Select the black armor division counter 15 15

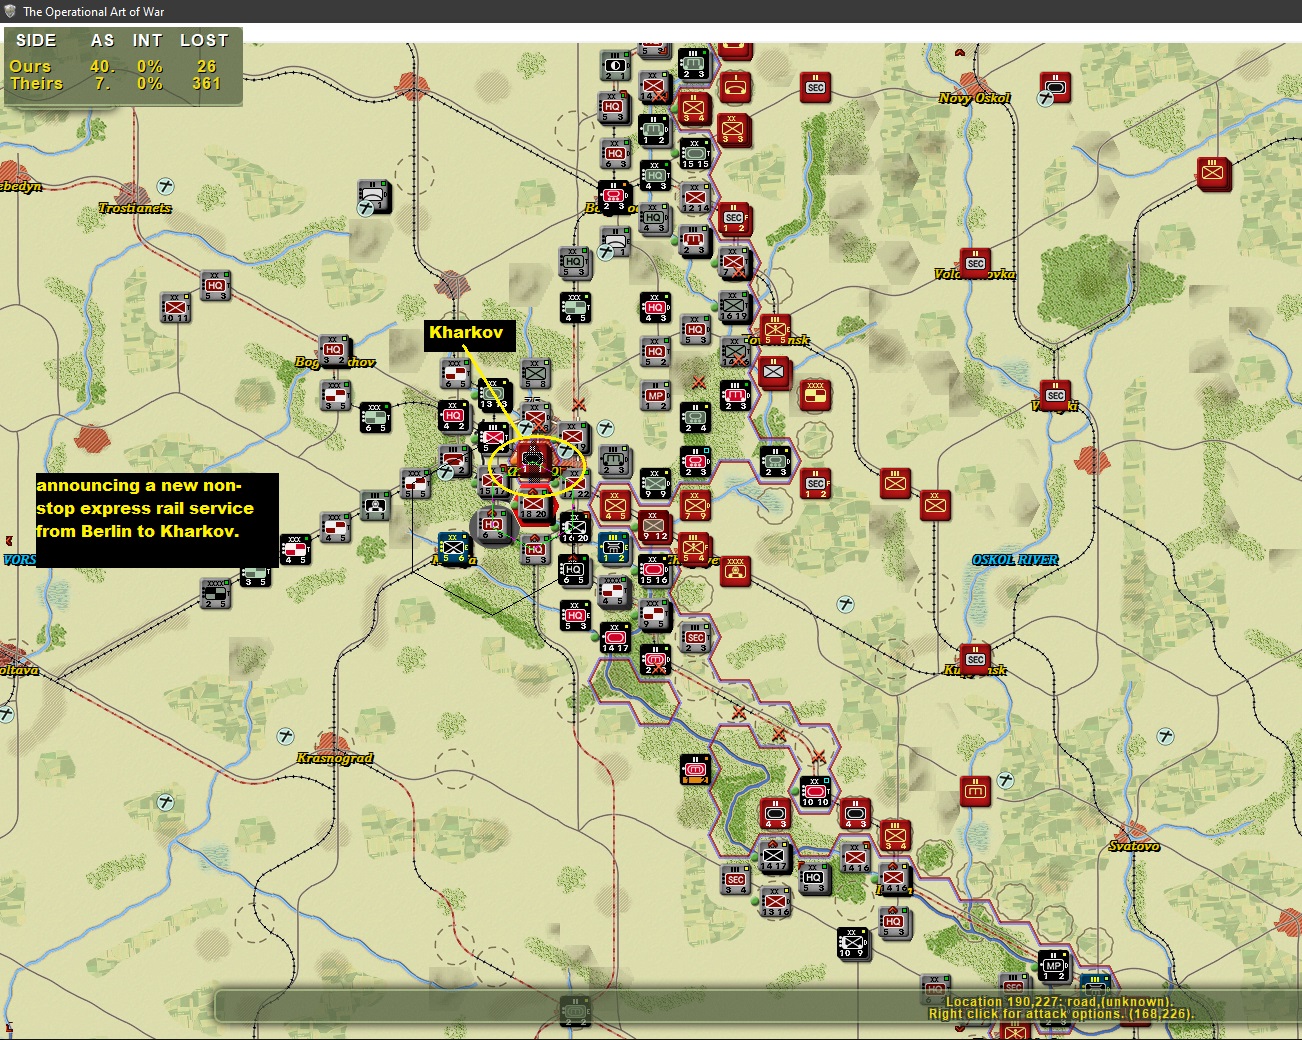point(694,153)
